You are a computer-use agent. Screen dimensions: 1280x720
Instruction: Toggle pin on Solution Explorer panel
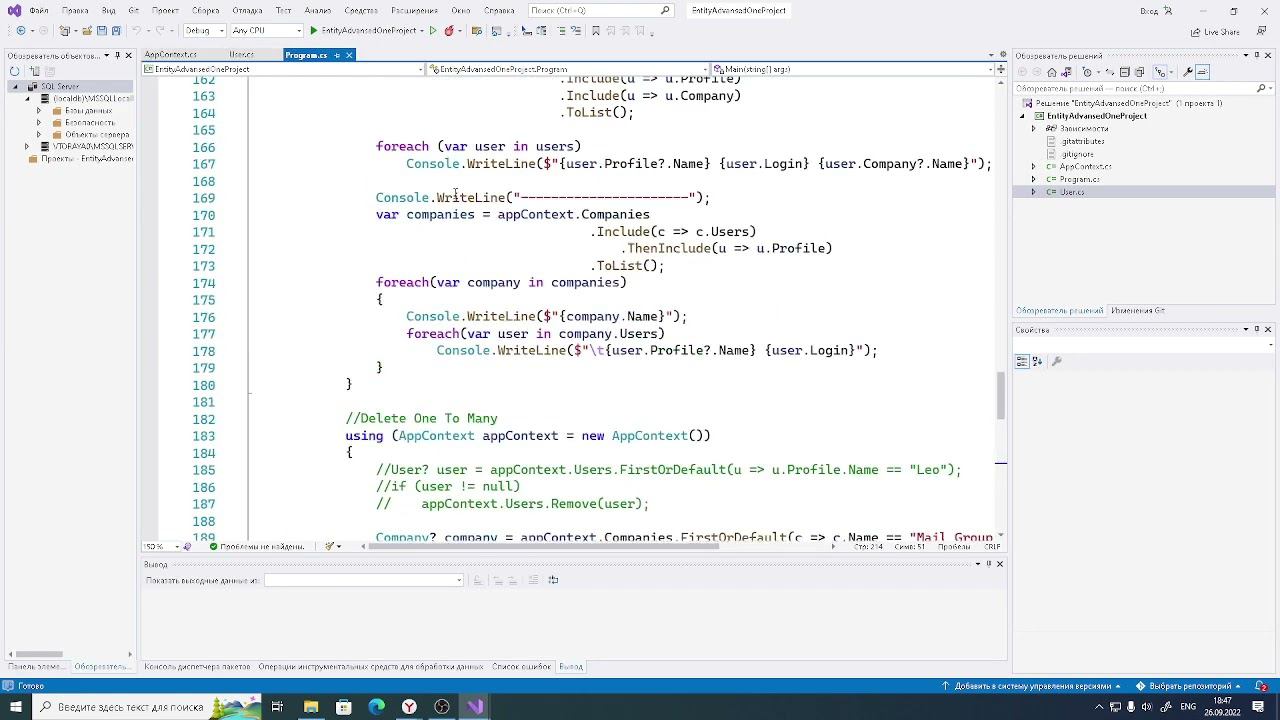coord(1256,55)
